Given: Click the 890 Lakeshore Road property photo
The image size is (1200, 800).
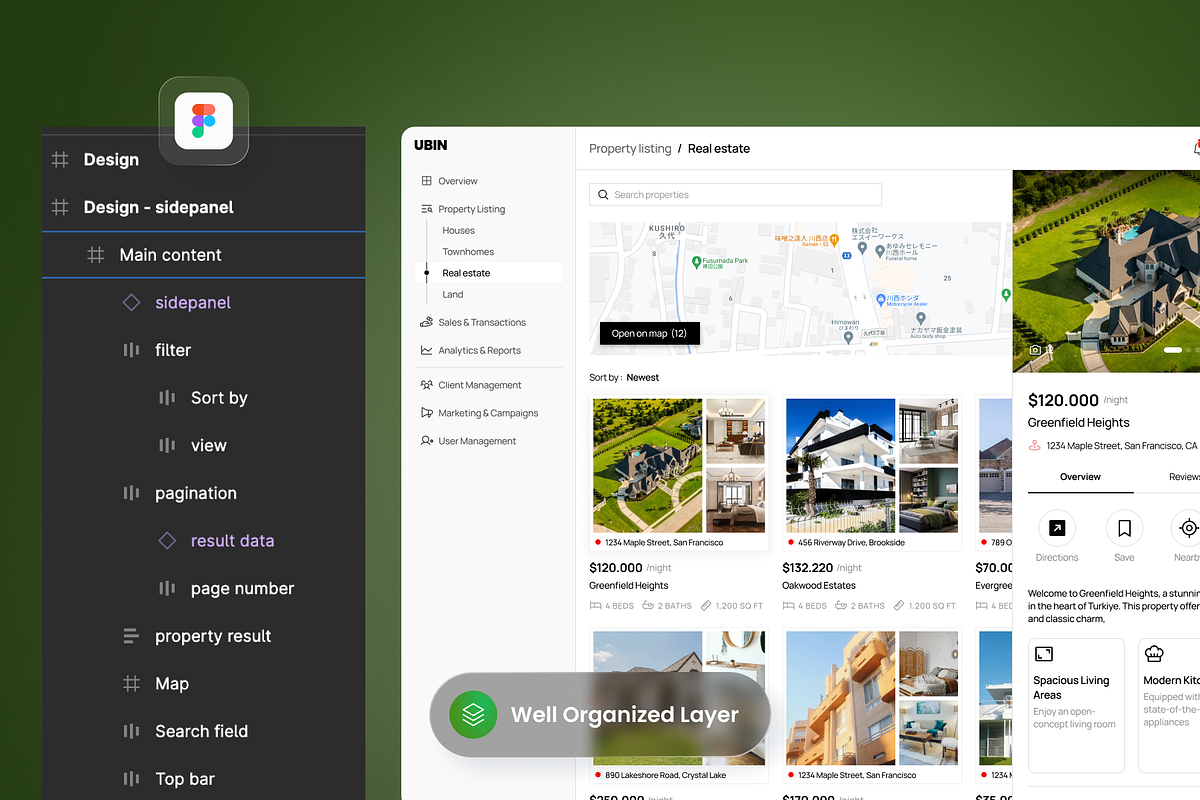Looking at the screenshot, I should point(647,698).
